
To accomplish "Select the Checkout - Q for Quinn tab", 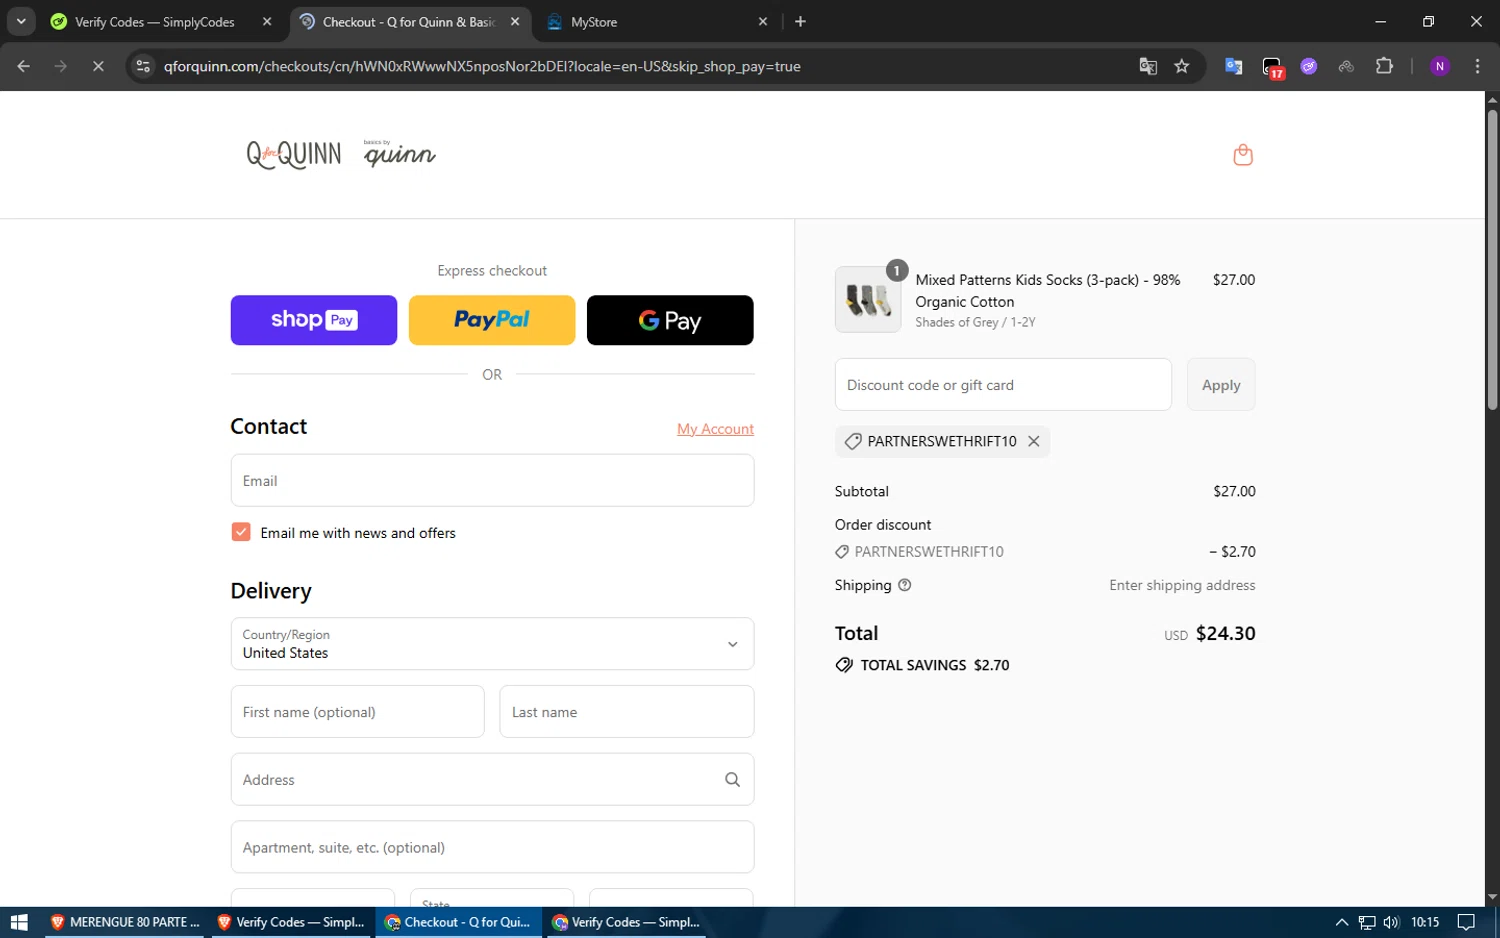I will pyautogui.click(x=408, y=21).
